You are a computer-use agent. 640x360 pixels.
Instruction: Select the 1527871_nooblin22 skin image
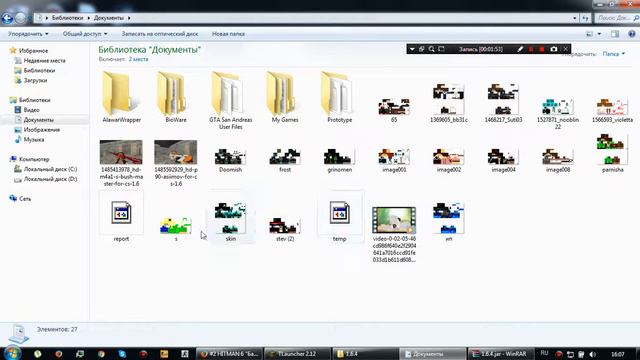tap(558, 114)
